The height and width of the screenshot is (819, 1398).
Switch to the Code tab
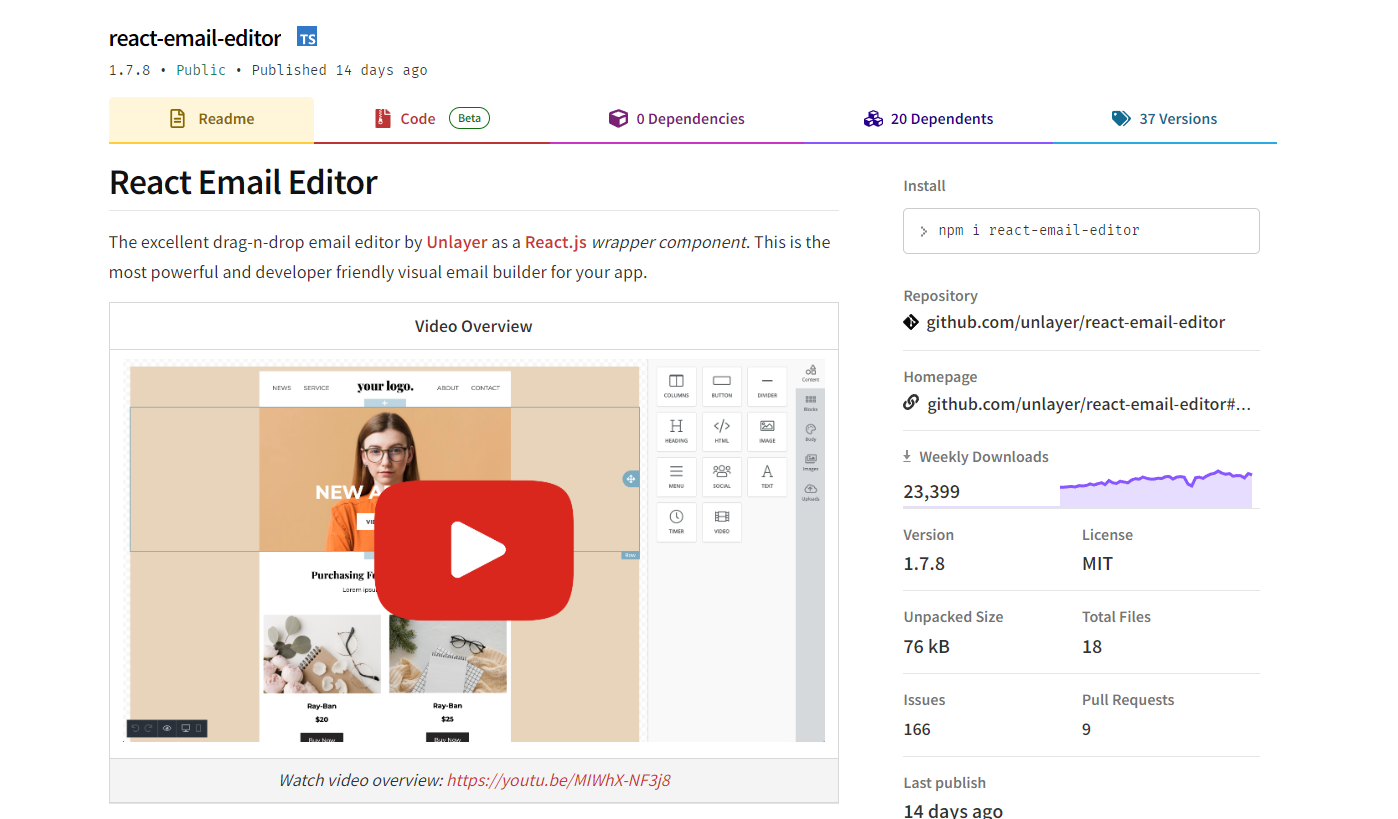pyautogui.click(x=417, y=119)
